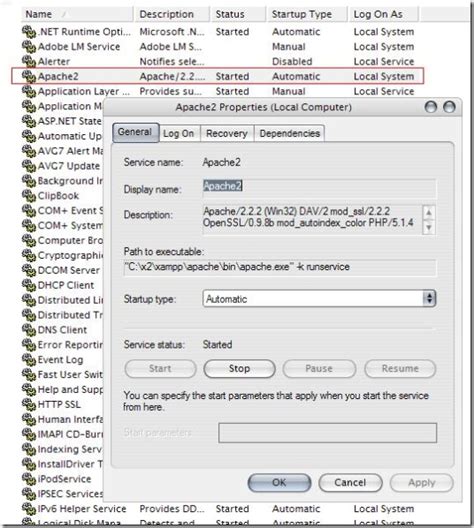Click into the Display name field
The width and height of the screenshot is (474, 528).
(x=319, y=188)
